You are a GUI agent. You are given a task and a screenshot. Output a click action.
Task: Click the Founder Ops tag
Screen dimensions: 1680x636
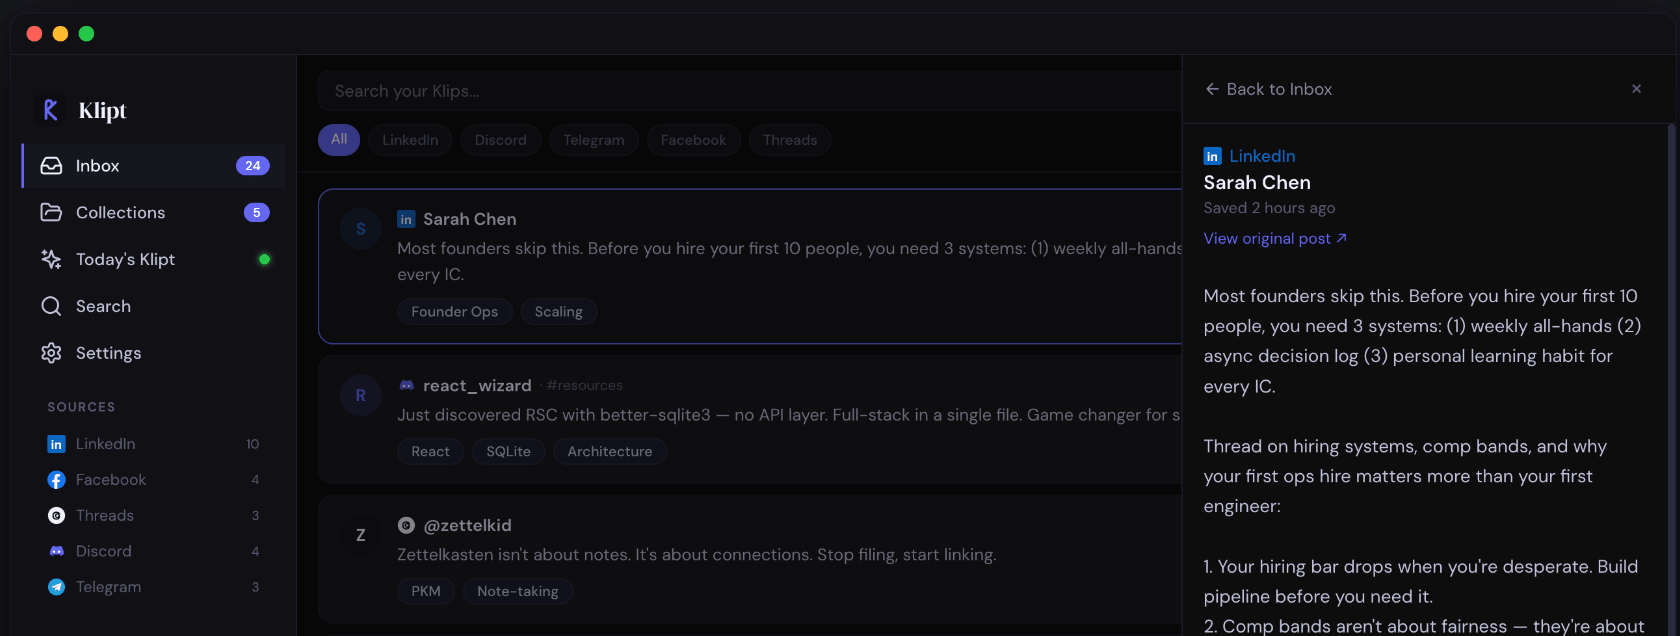tap(455, 312)
